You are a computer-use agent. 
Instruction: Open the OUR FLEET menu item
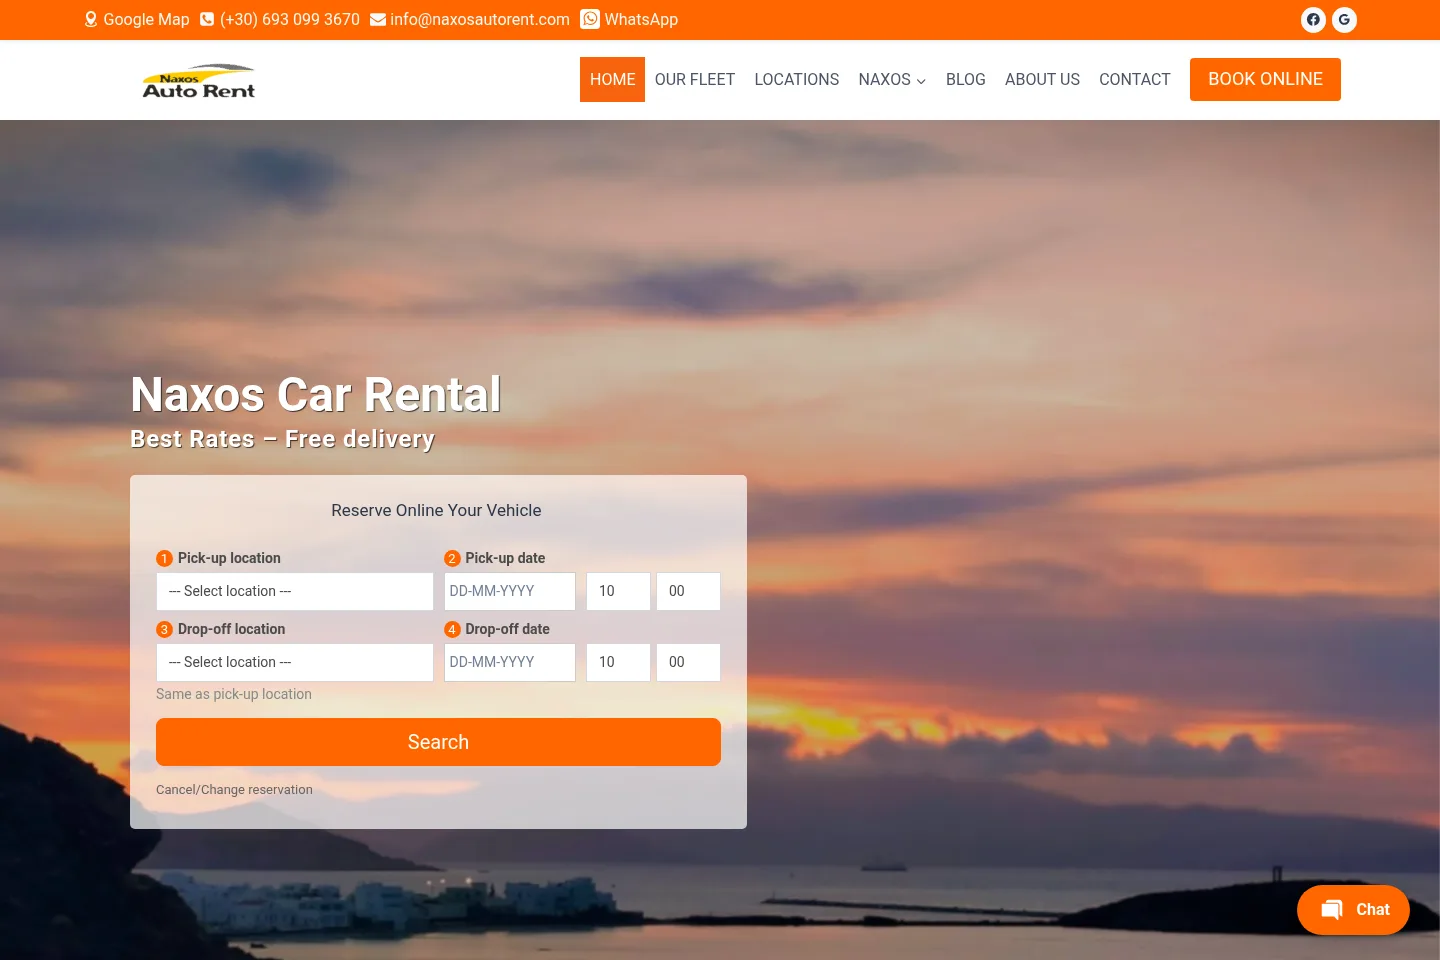pyautogui.click(x=695, y=79)
